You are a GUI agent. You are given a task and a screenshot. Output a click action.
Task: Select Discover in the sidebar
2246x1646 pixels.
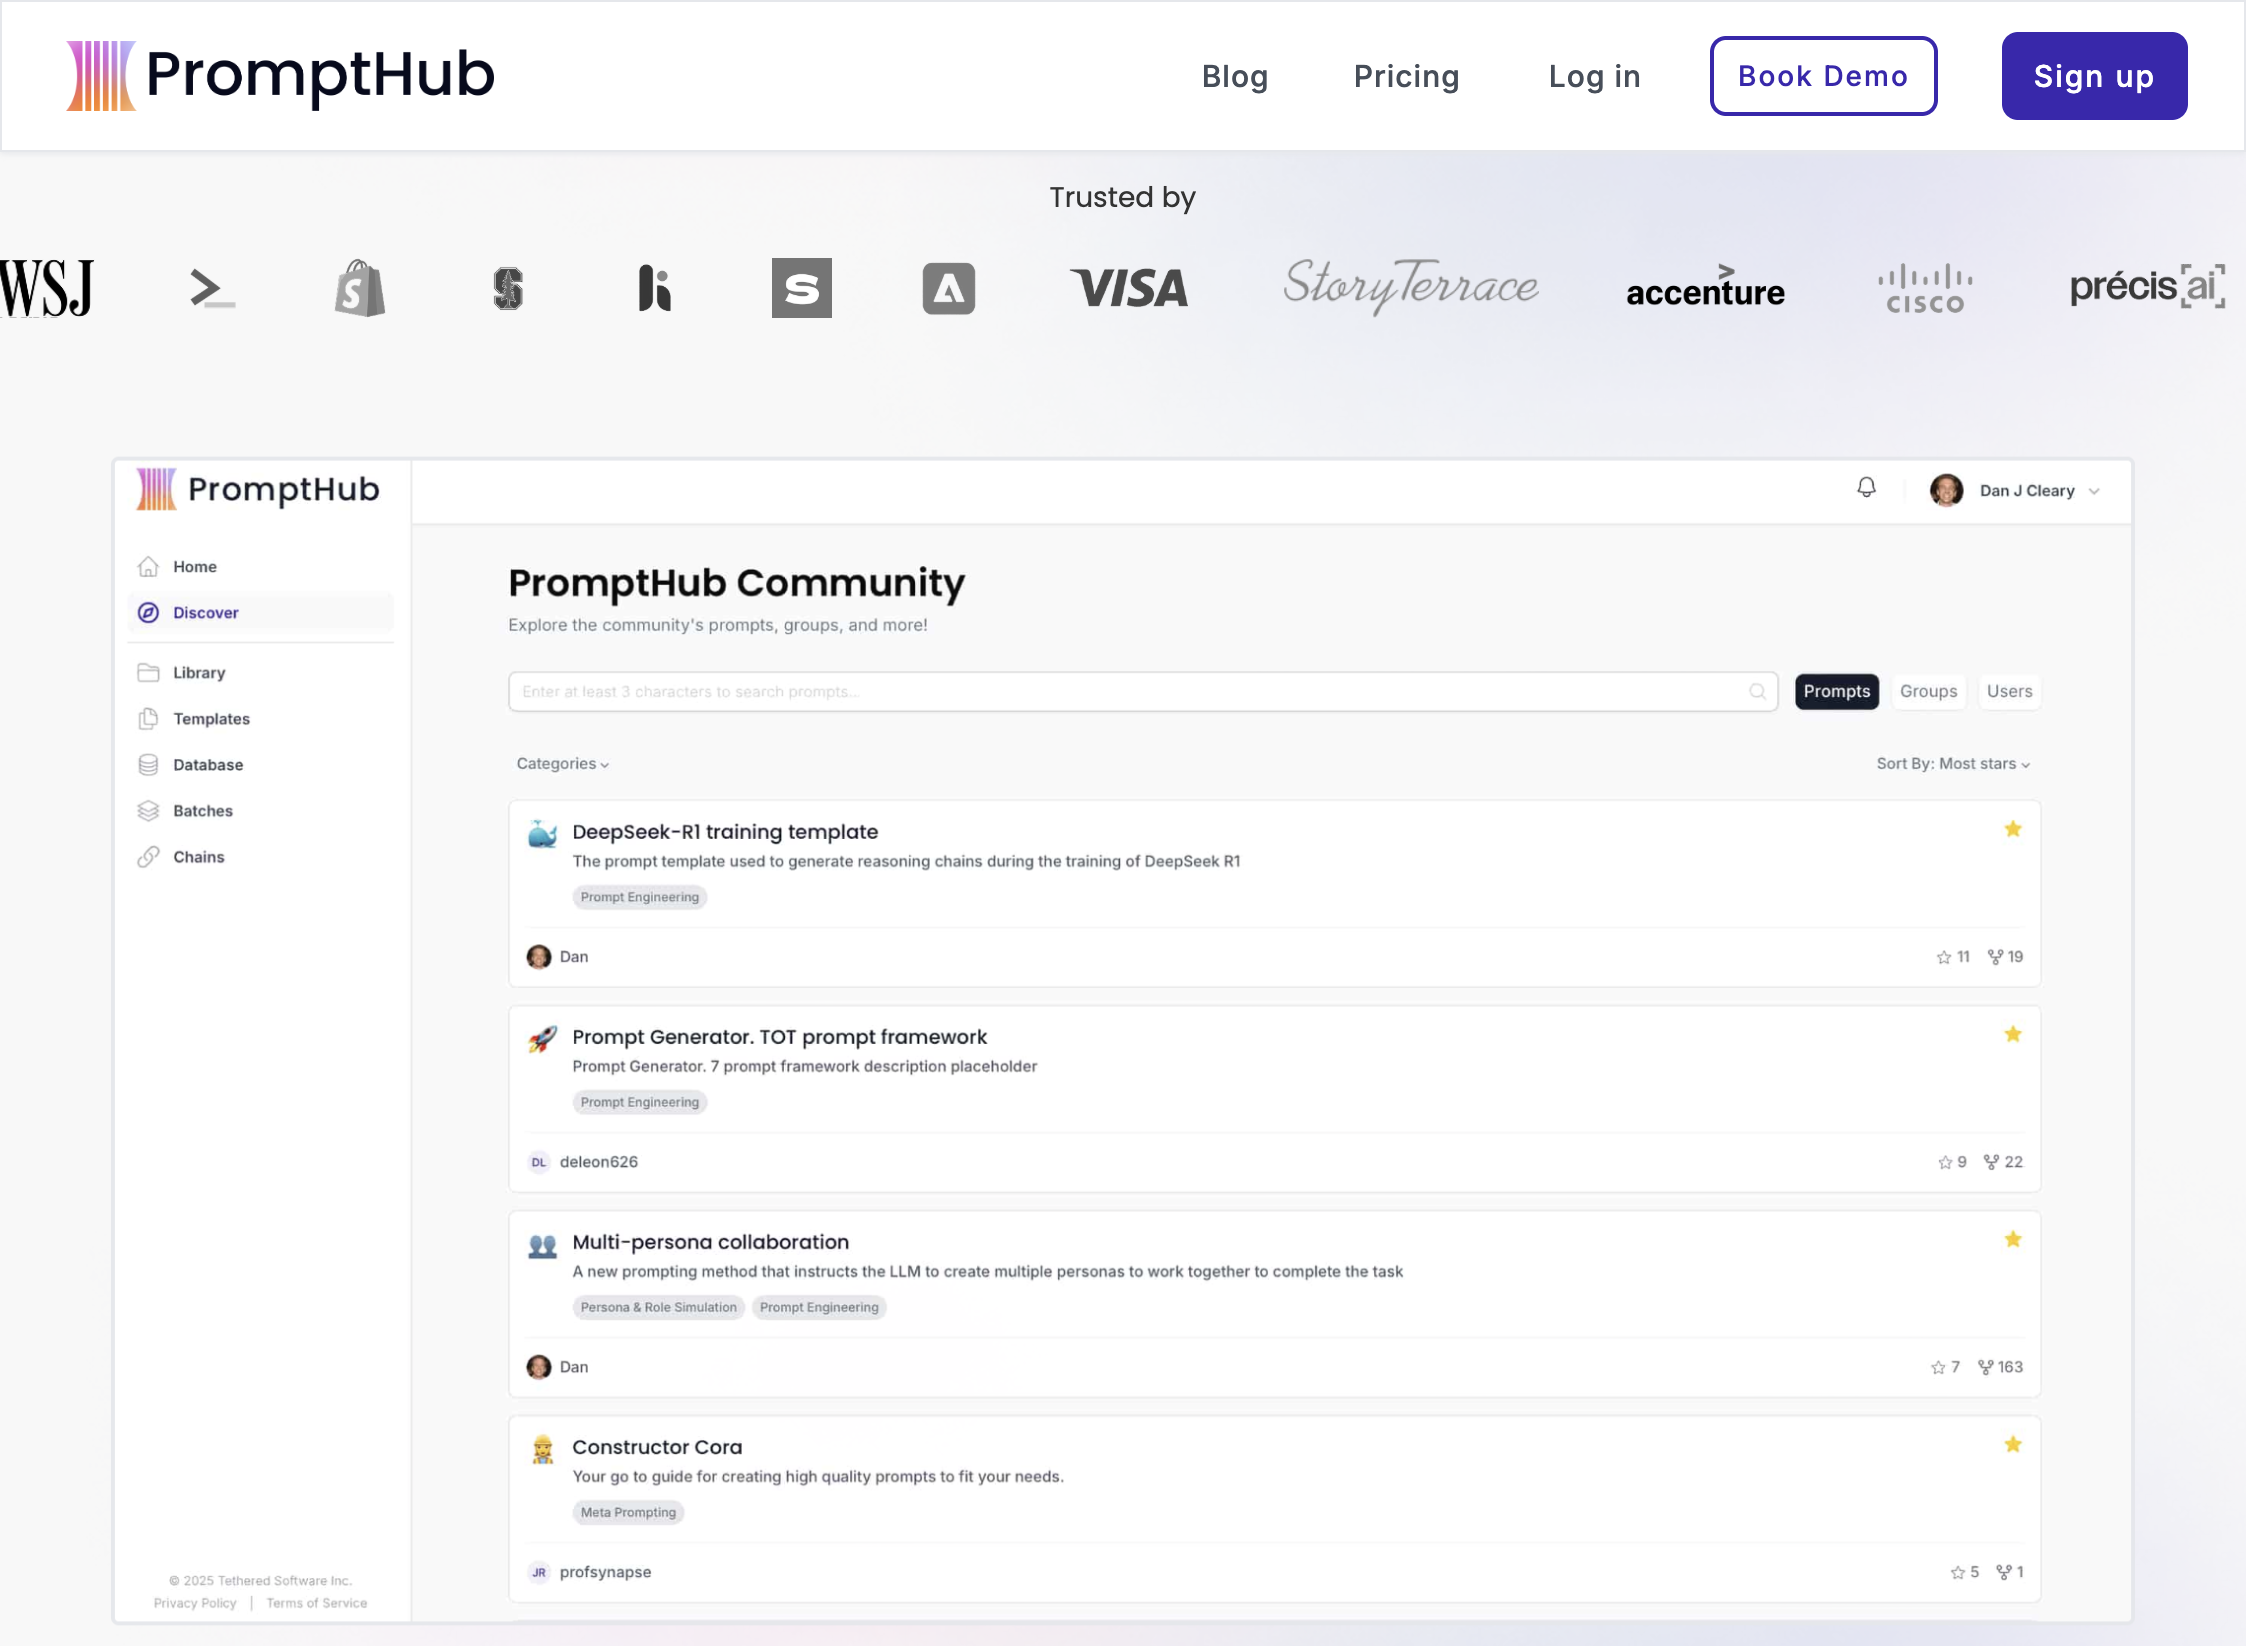[x=260, y=613]
